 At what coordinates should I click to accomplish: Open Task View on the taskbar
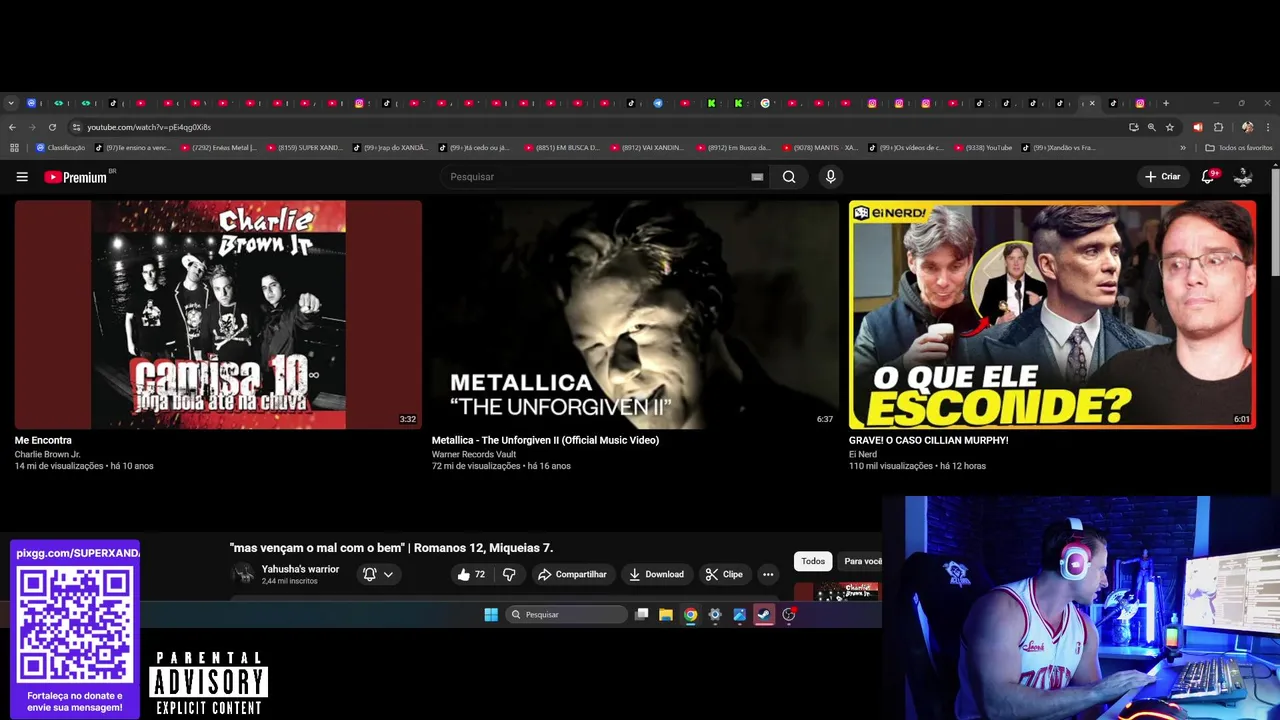point(642,615)
